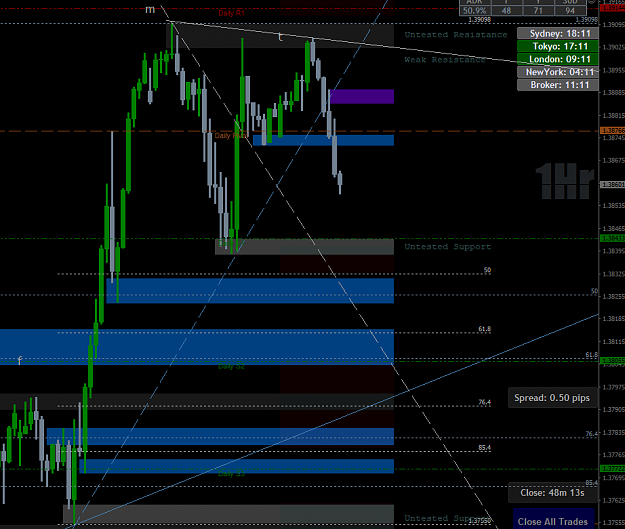Viewport: 625px width, 529px height.
Task: Click the 1.37550 low price label
Action: [x=480, y=521]
